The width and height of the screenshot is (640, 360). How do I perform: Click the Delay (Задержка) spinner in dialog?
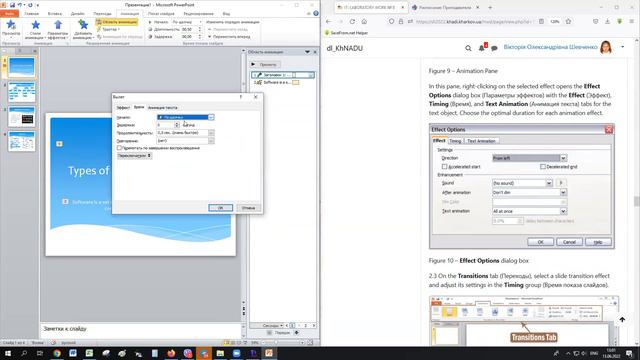click(177, 125)
